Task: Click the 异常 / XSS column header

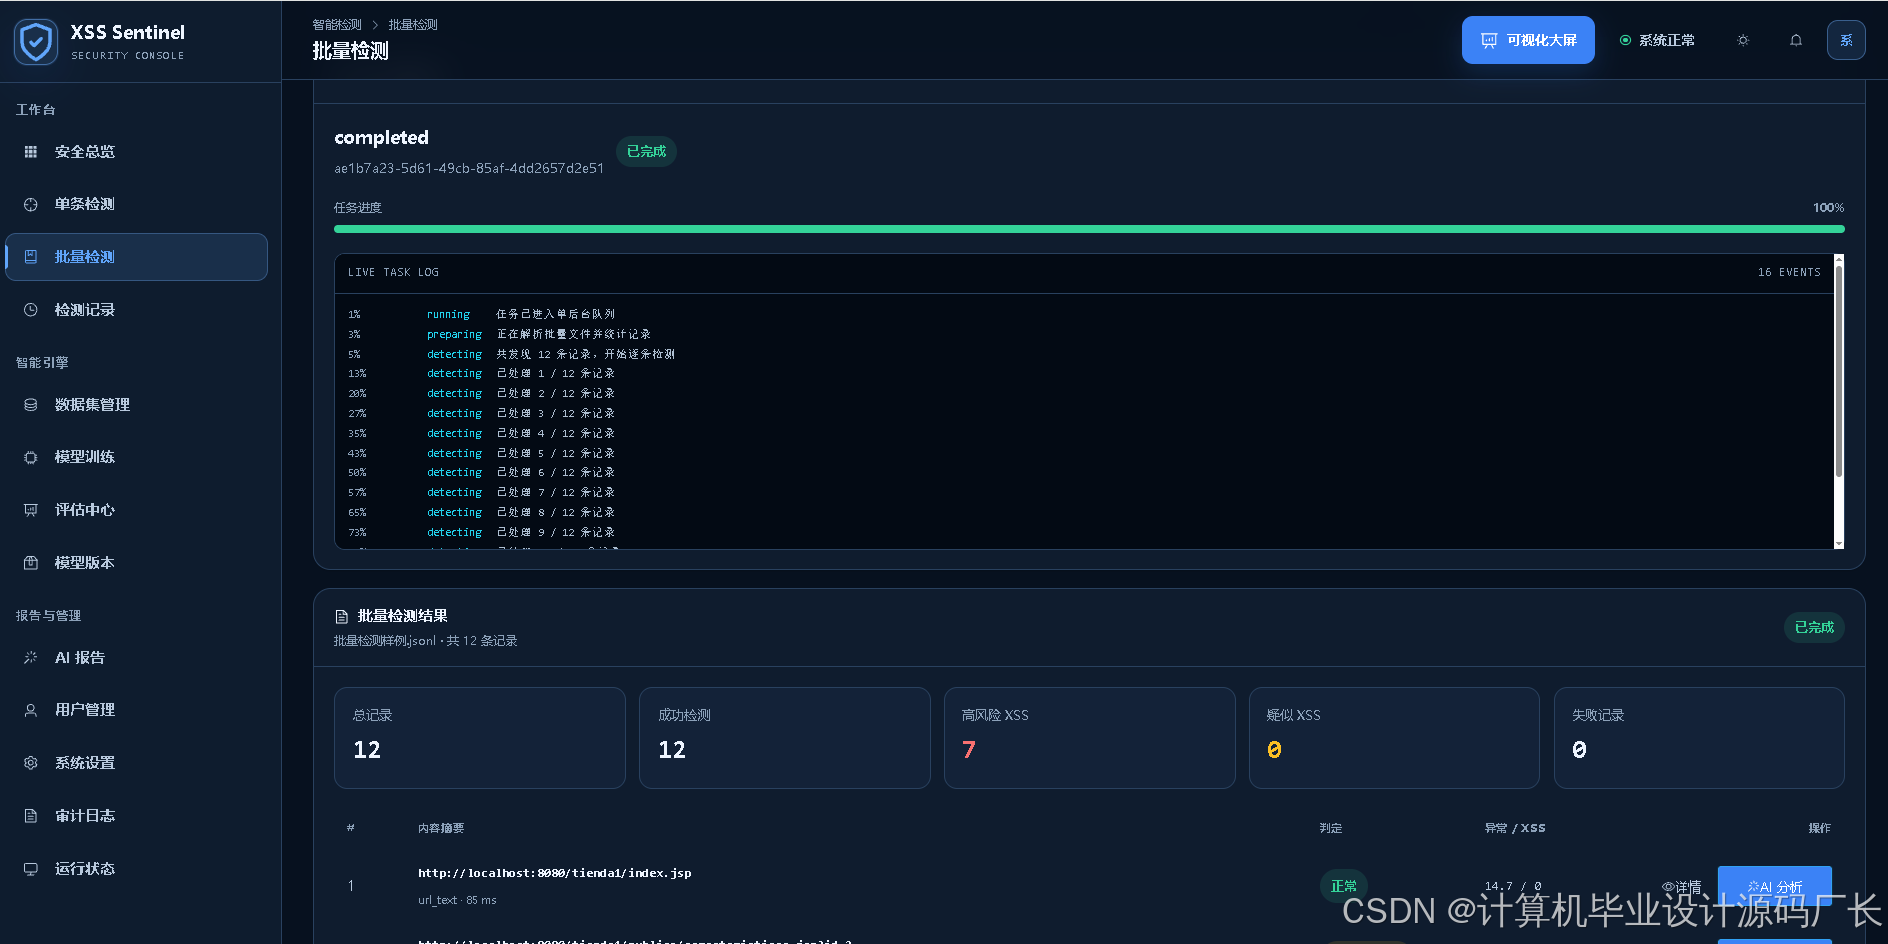Action: pos(1515,828)
